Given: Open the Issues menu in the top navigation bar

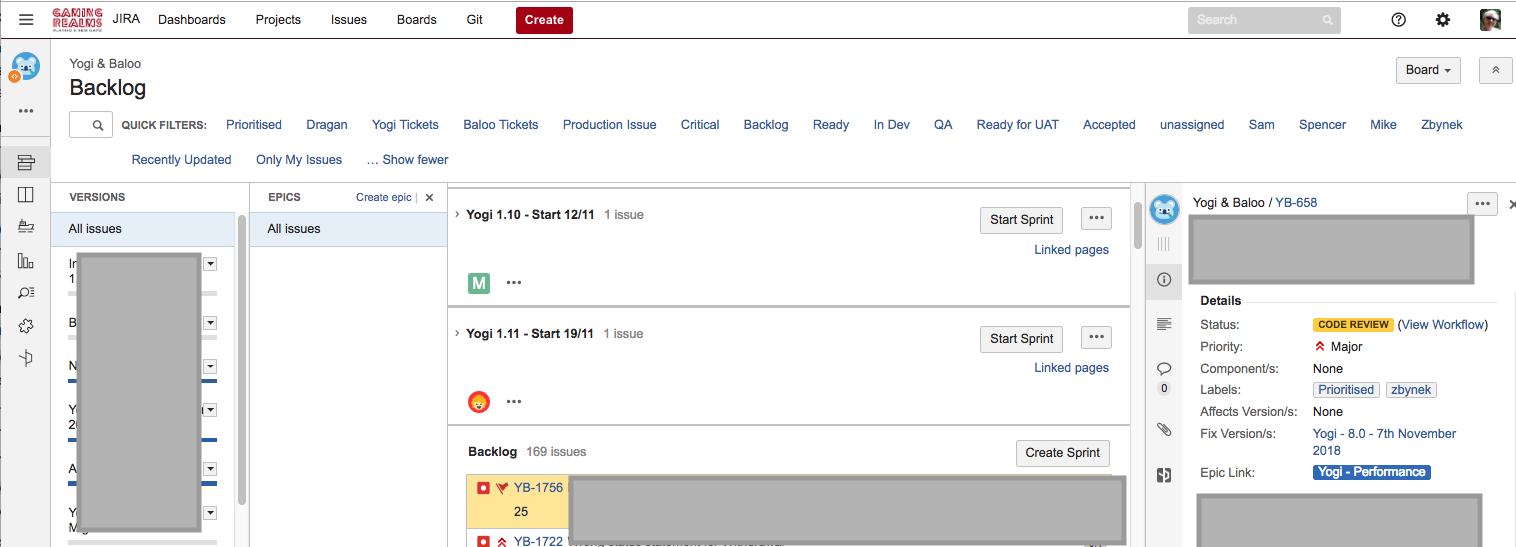Looking at the screenshot, I should [x=349, y=20].
